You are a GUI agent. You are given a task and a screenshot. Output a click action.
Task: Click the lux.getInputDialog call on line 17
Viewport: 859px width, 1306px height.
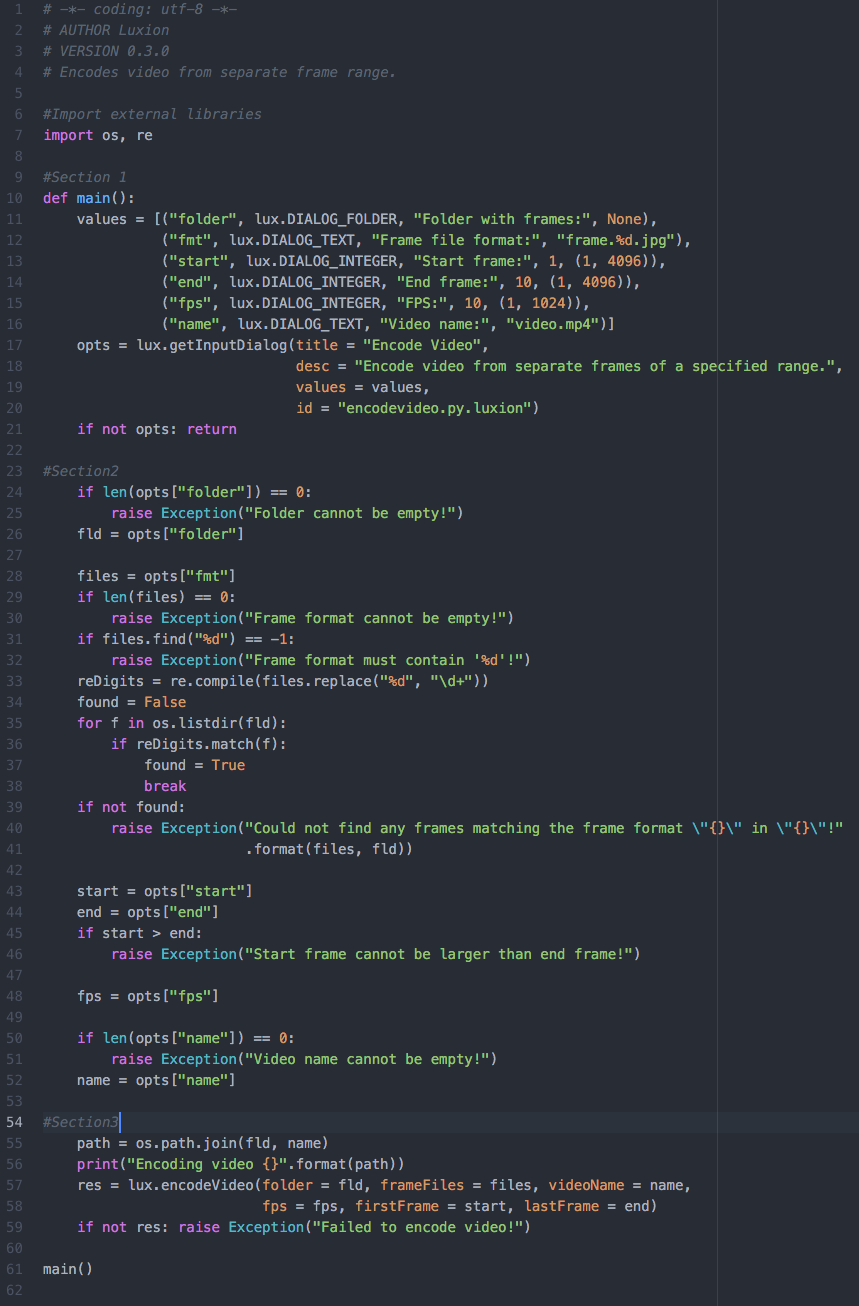212,344
